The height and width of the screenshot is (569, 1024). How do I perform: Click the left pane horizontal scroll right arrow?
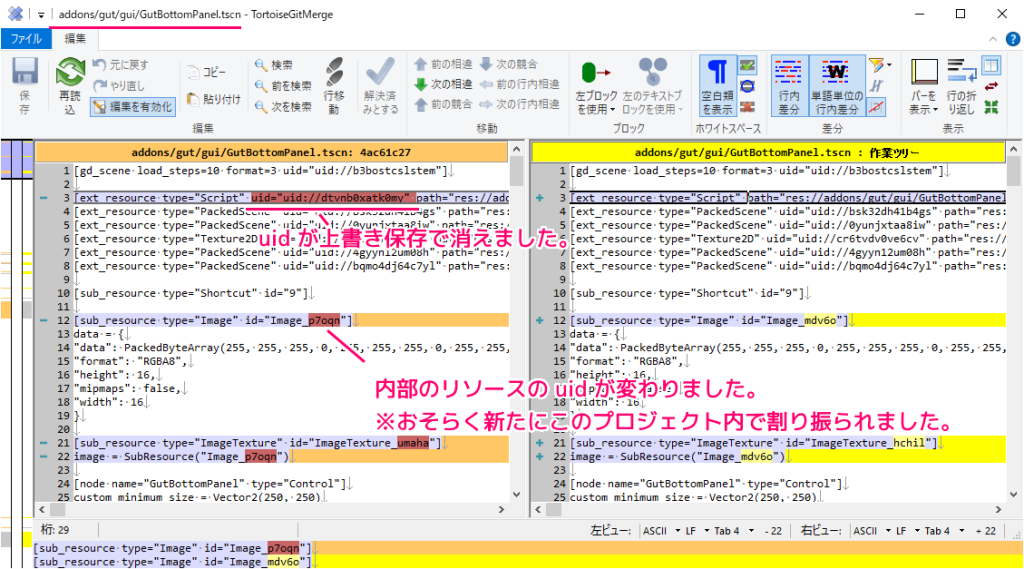502,510
